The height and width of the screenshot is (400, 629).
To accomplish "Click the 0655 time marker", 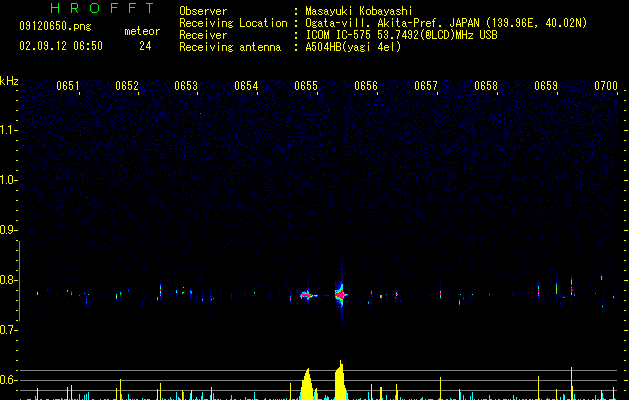I will 306,86.
